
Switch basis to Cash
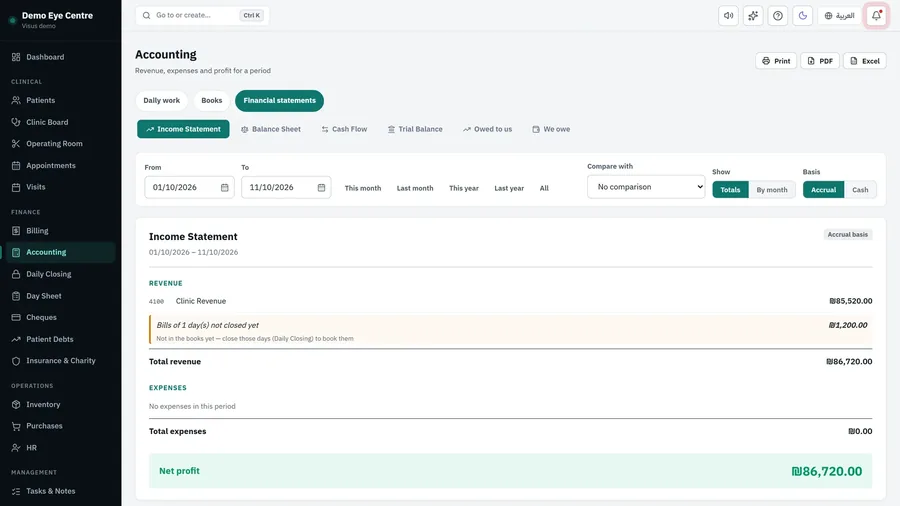click(x=860, y=190)
